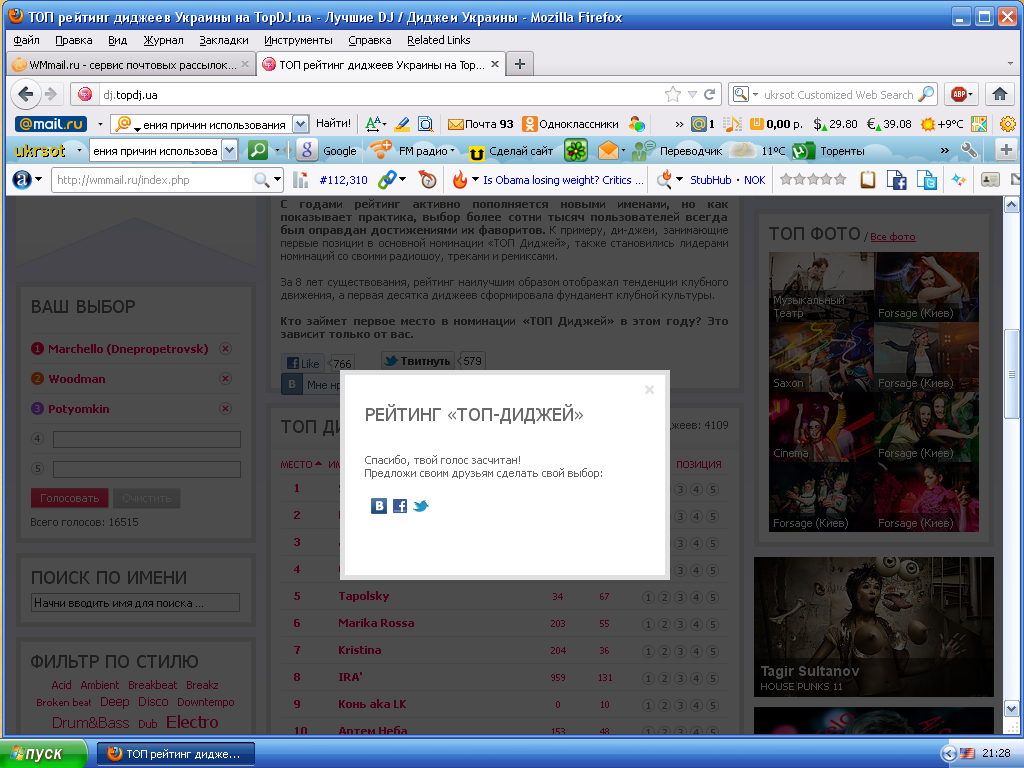This screenshot has width=1024, height=768.
Task: Click the Очистить clear button
Action: coord(146,498)
